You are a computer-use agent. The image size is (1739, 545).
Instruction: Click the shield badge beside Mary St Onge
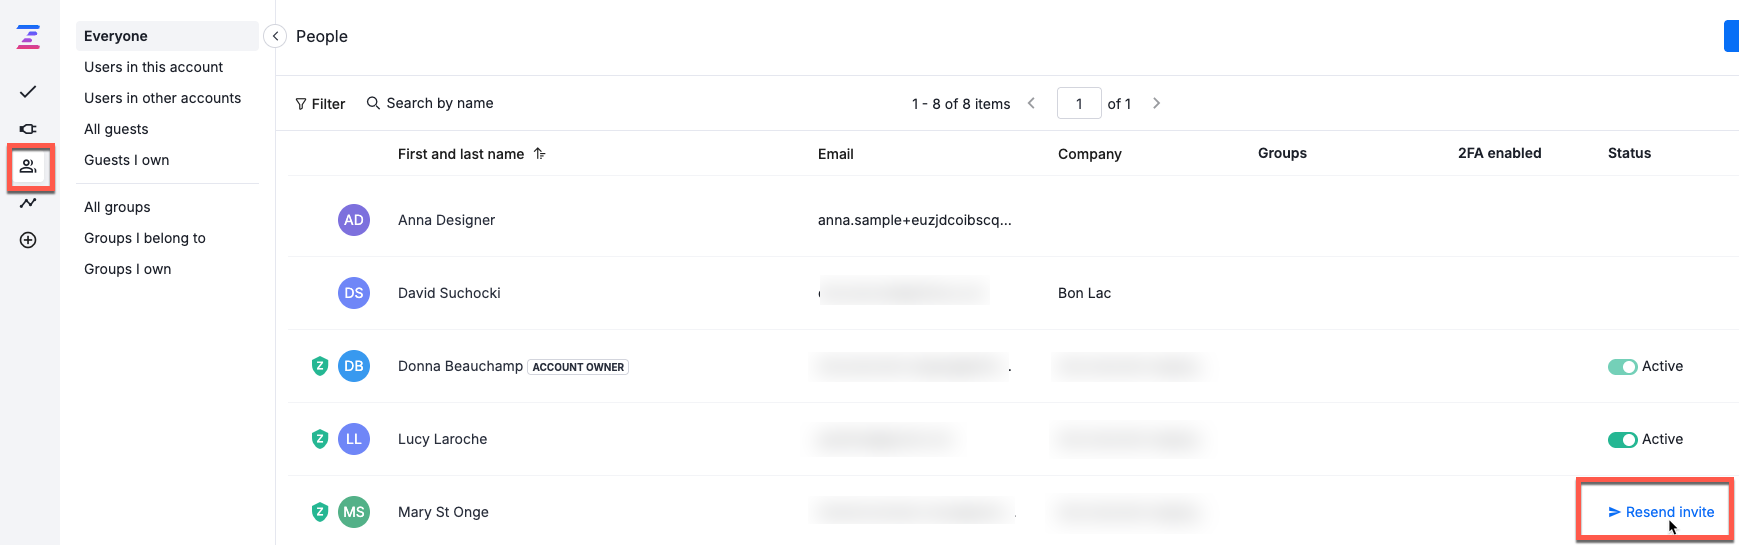coord(320,512)
